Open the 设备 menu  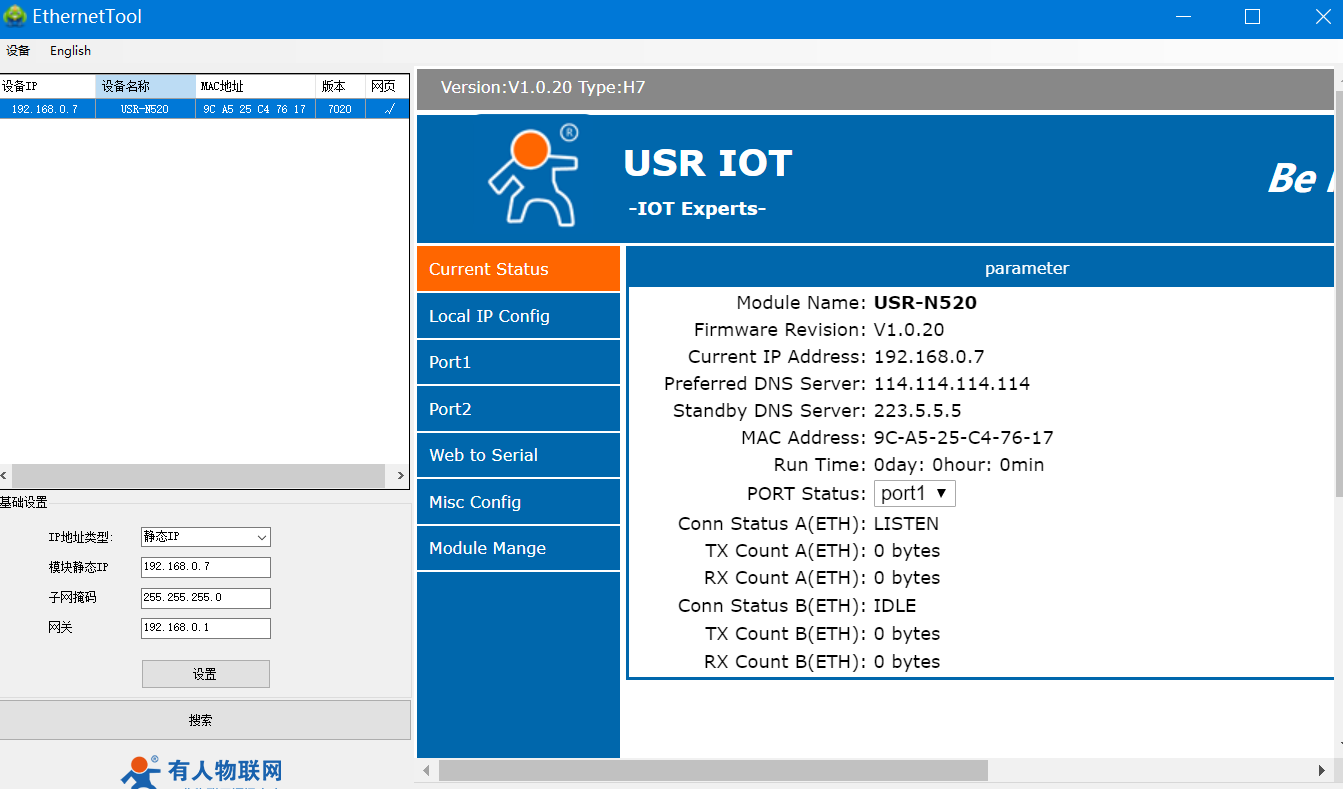(x=18, y=51)
